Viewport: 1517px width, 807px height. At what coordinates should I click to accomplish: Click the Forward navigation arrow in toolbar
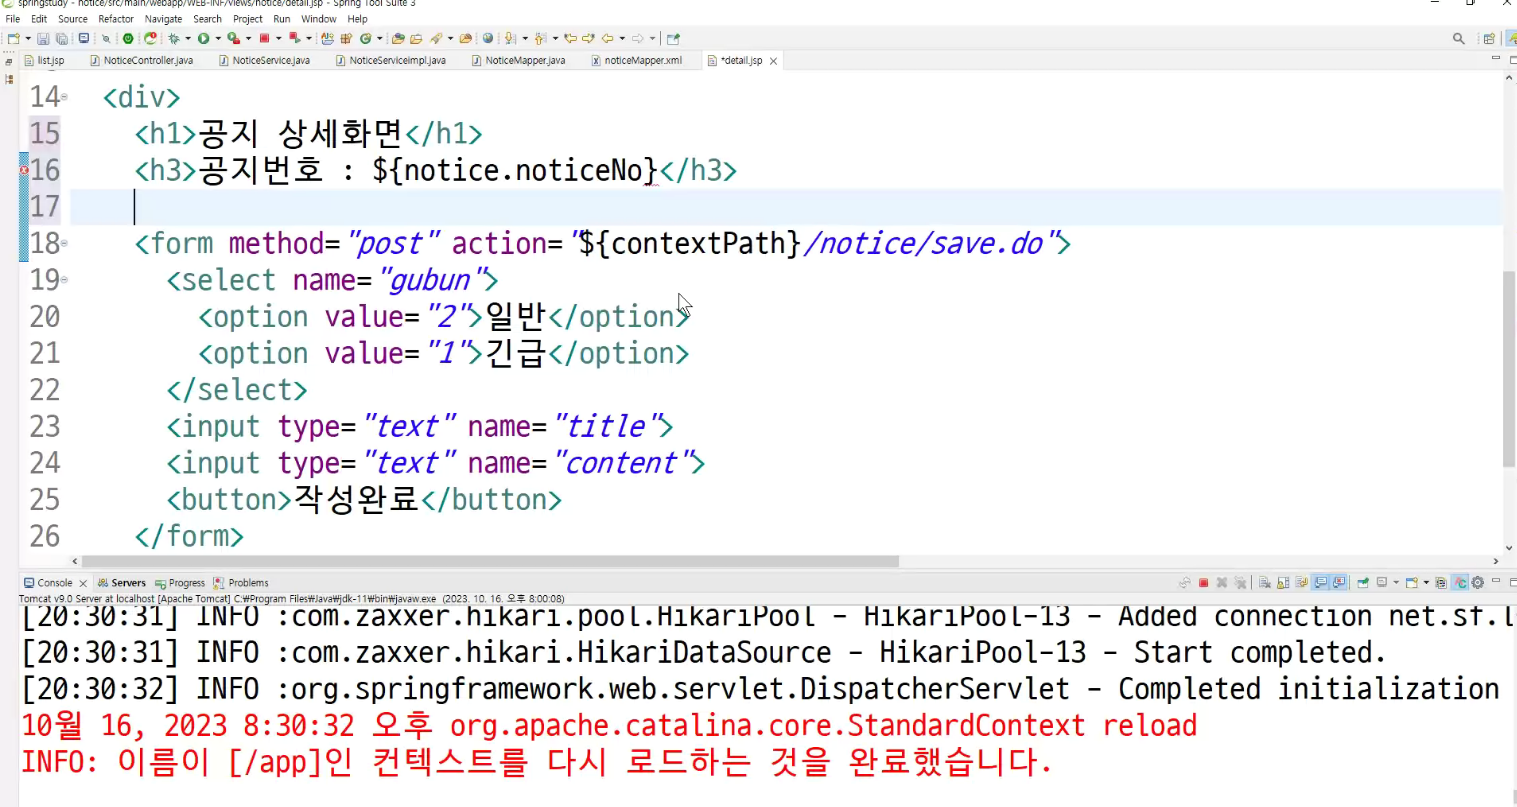click(x=637, y=39)
